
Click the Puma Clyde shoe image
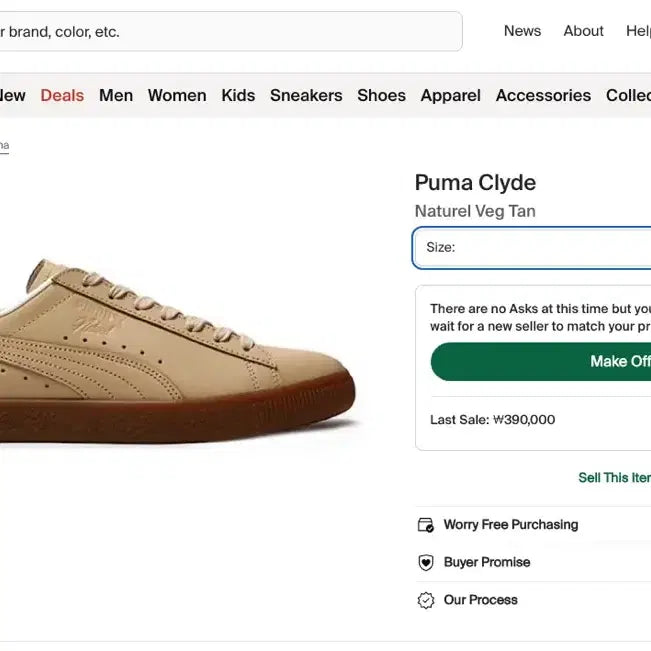(179, 351)
